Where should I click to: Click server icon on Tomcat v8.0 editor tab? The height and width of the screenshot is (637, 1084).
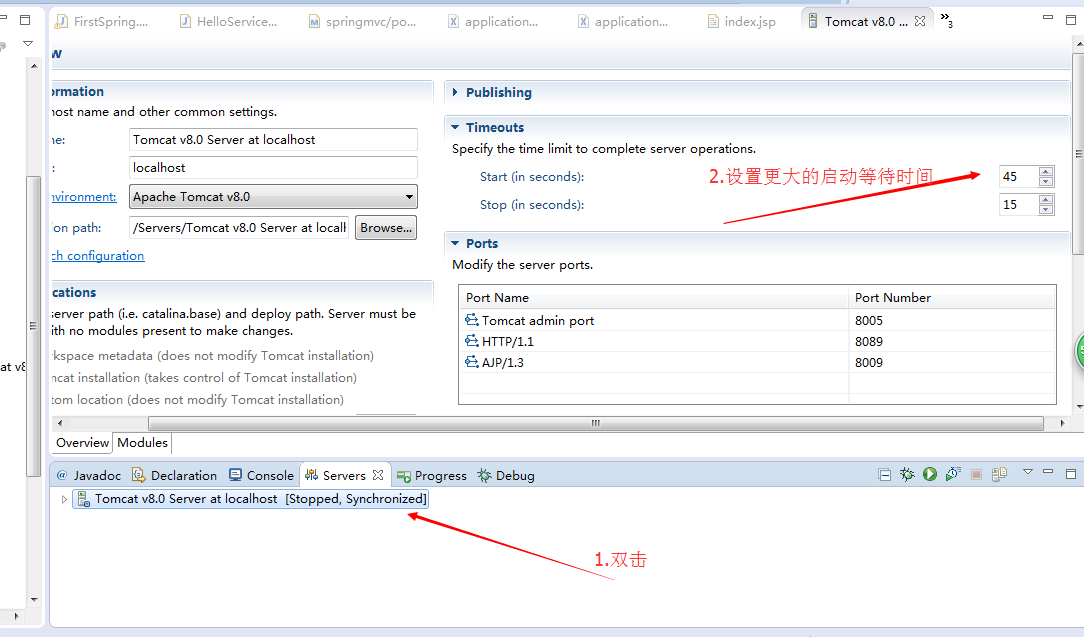coord(813,21)
